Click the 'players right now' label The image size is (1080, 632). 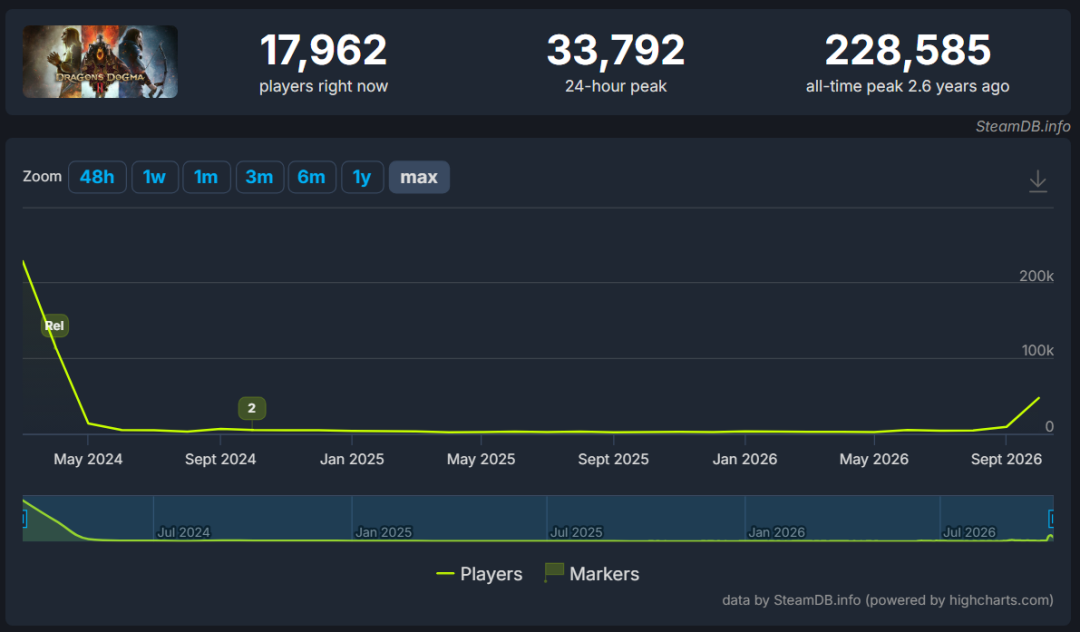(x=323, y=86)
